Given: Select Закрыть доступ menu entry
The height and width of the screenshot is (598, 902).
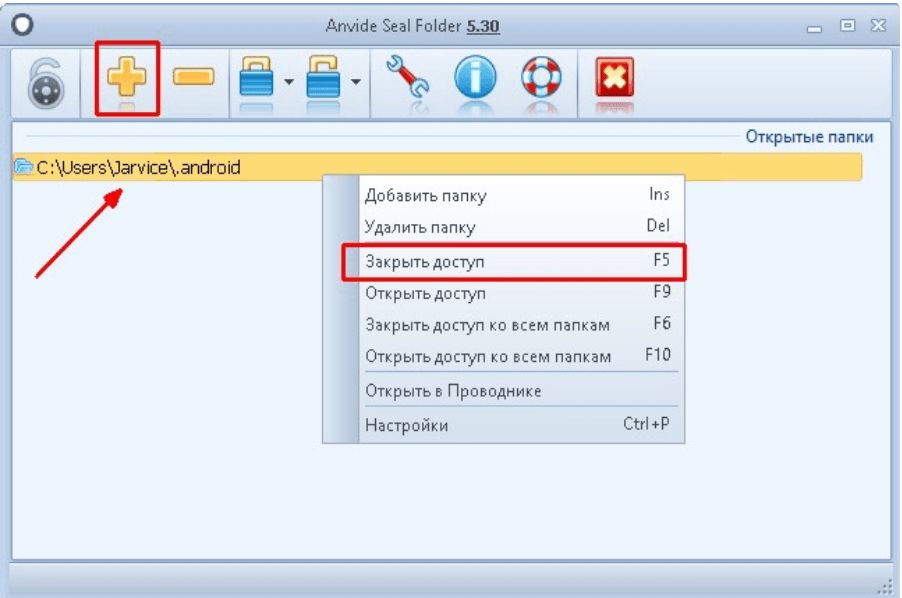Looking at the screenshot, I should 426,262.
